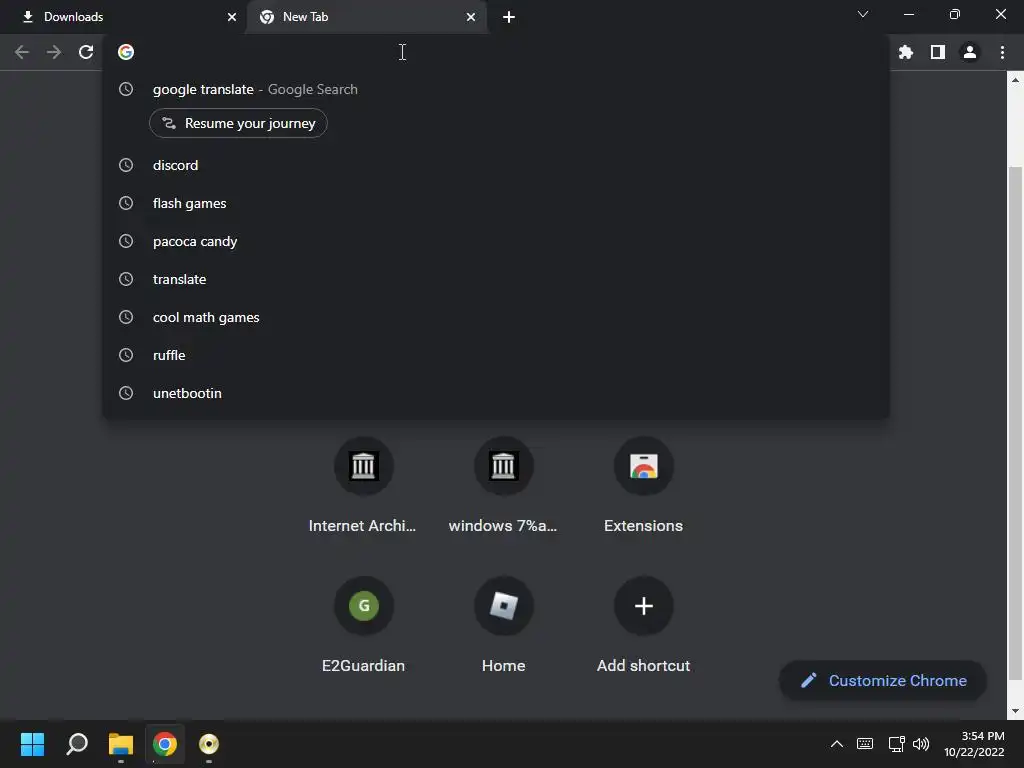Select the google translate suggestion
Image resolution: width=1024 pixels, height=768 pixels.
(x=496, y=89)
